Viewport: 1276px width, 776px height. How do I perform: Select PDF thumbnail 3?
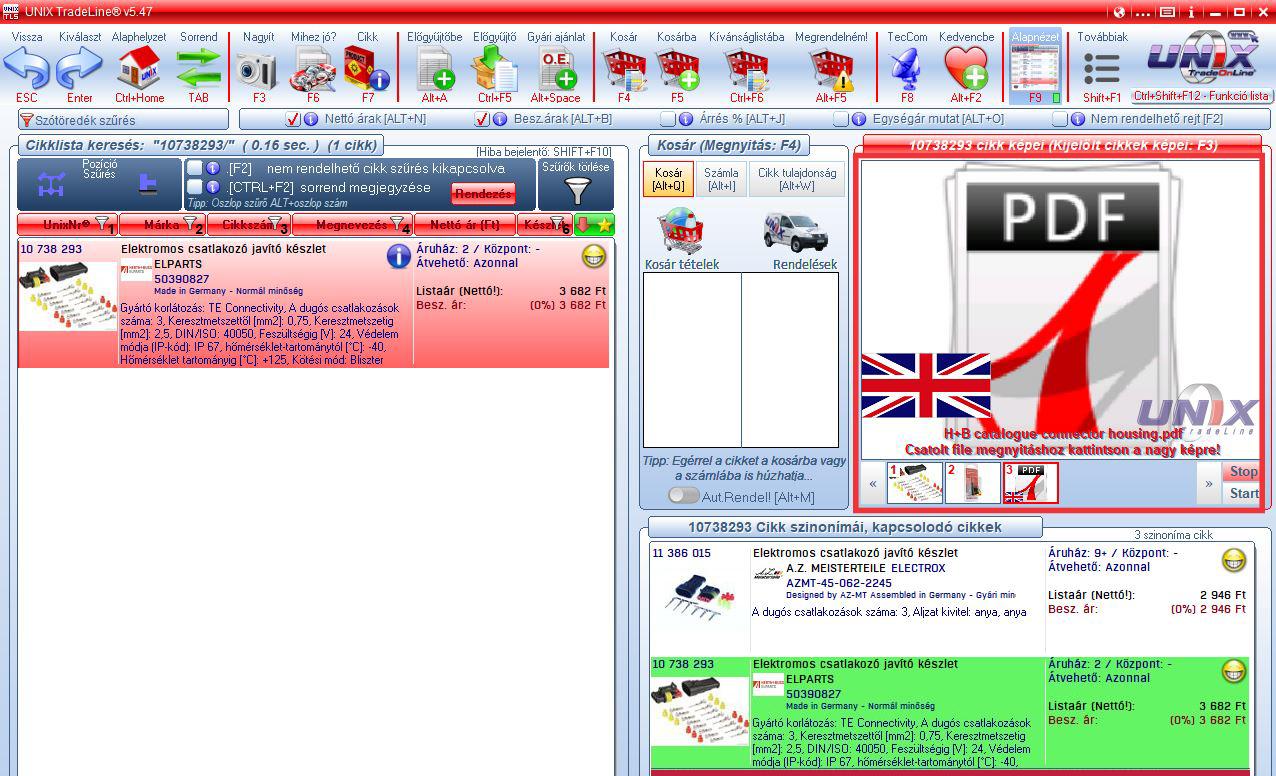pos(1030,483)
